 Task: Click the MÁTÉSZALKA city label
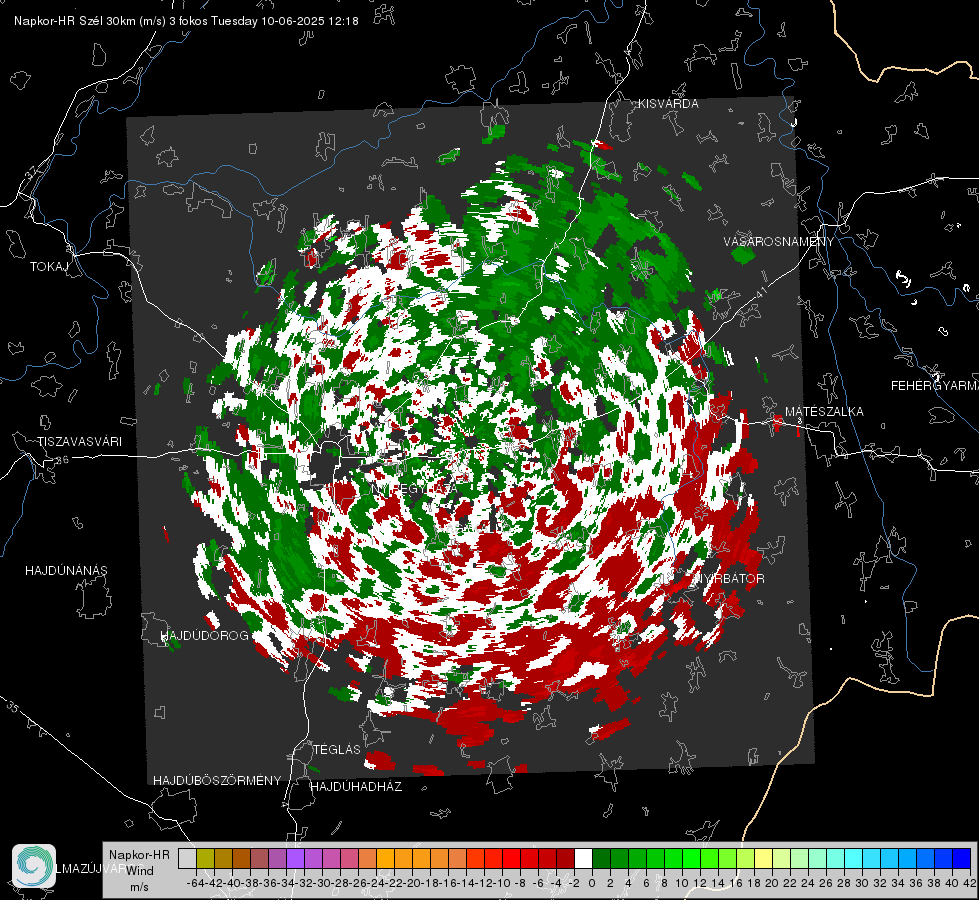(x=824, y=412)
